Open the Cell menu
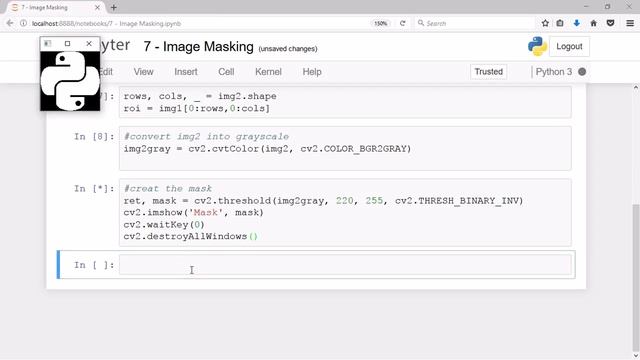This screenshot has height=360, width=640. tap(226, 72)
